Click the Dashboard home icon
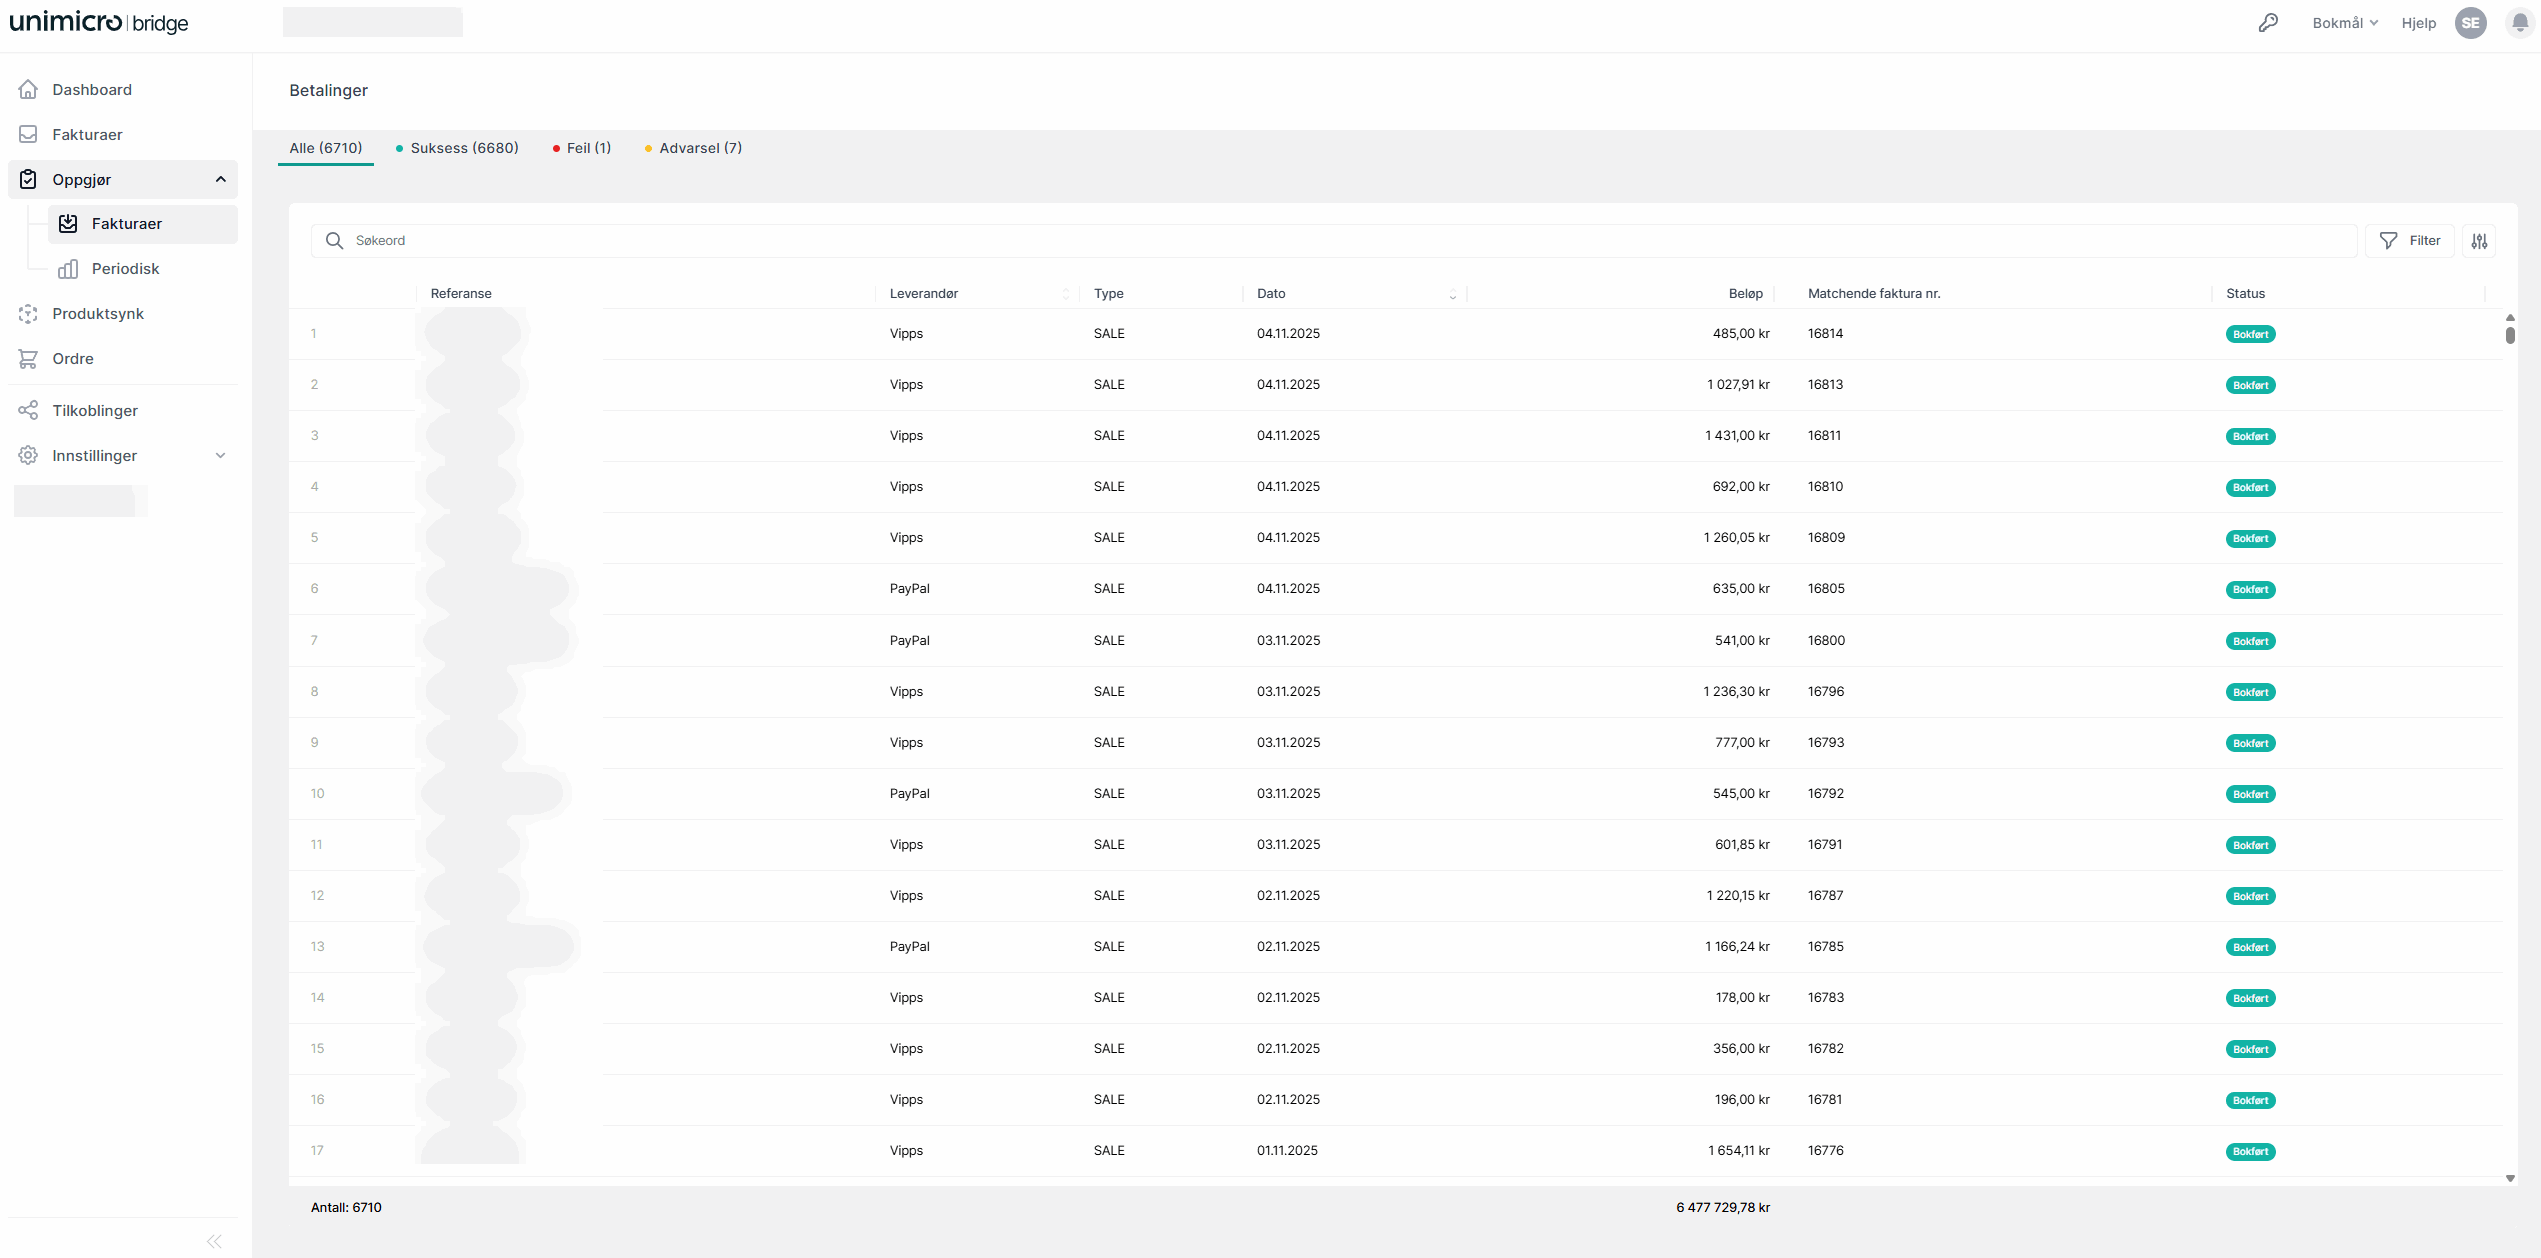This screenshot has width=2541, height=1258. coord(28,89)
